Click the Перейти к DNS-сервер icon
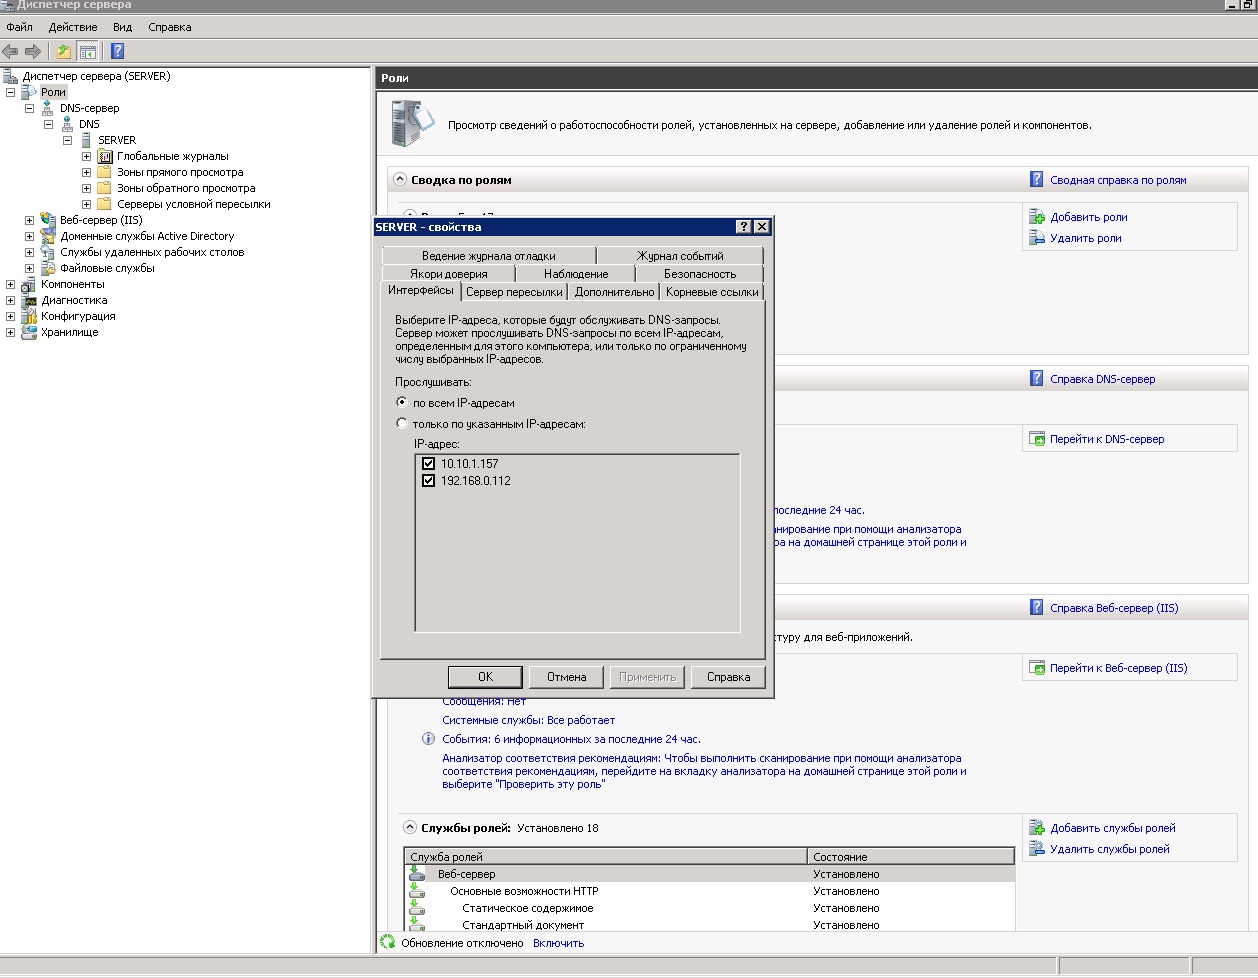1258x978 pixels. 1037,439
